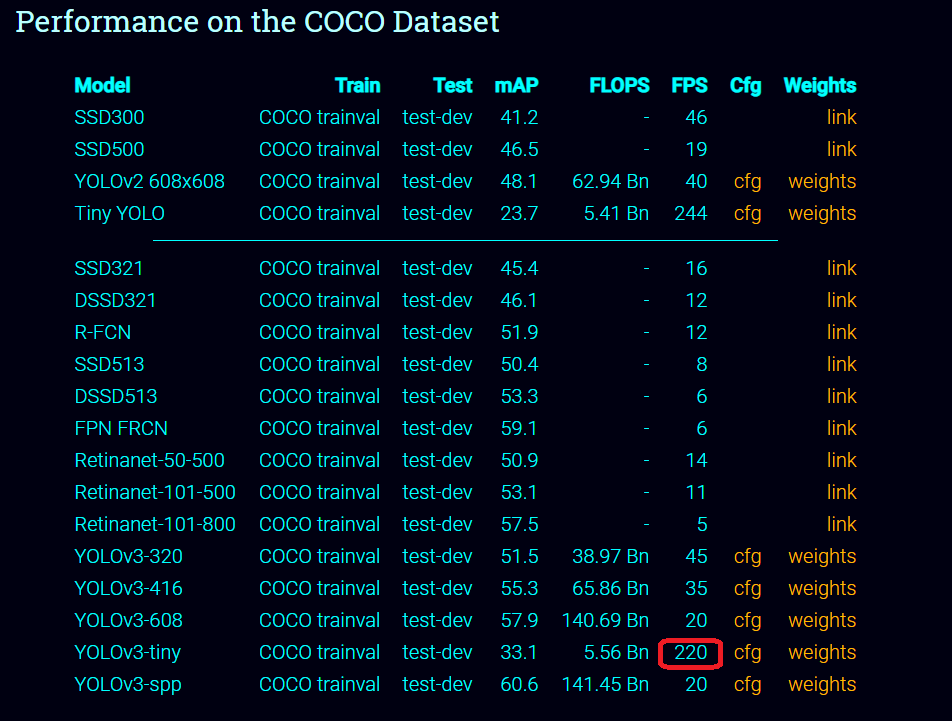Click the Weights column header
Viewport: 952px width, 721px height.
click(820, 86)
